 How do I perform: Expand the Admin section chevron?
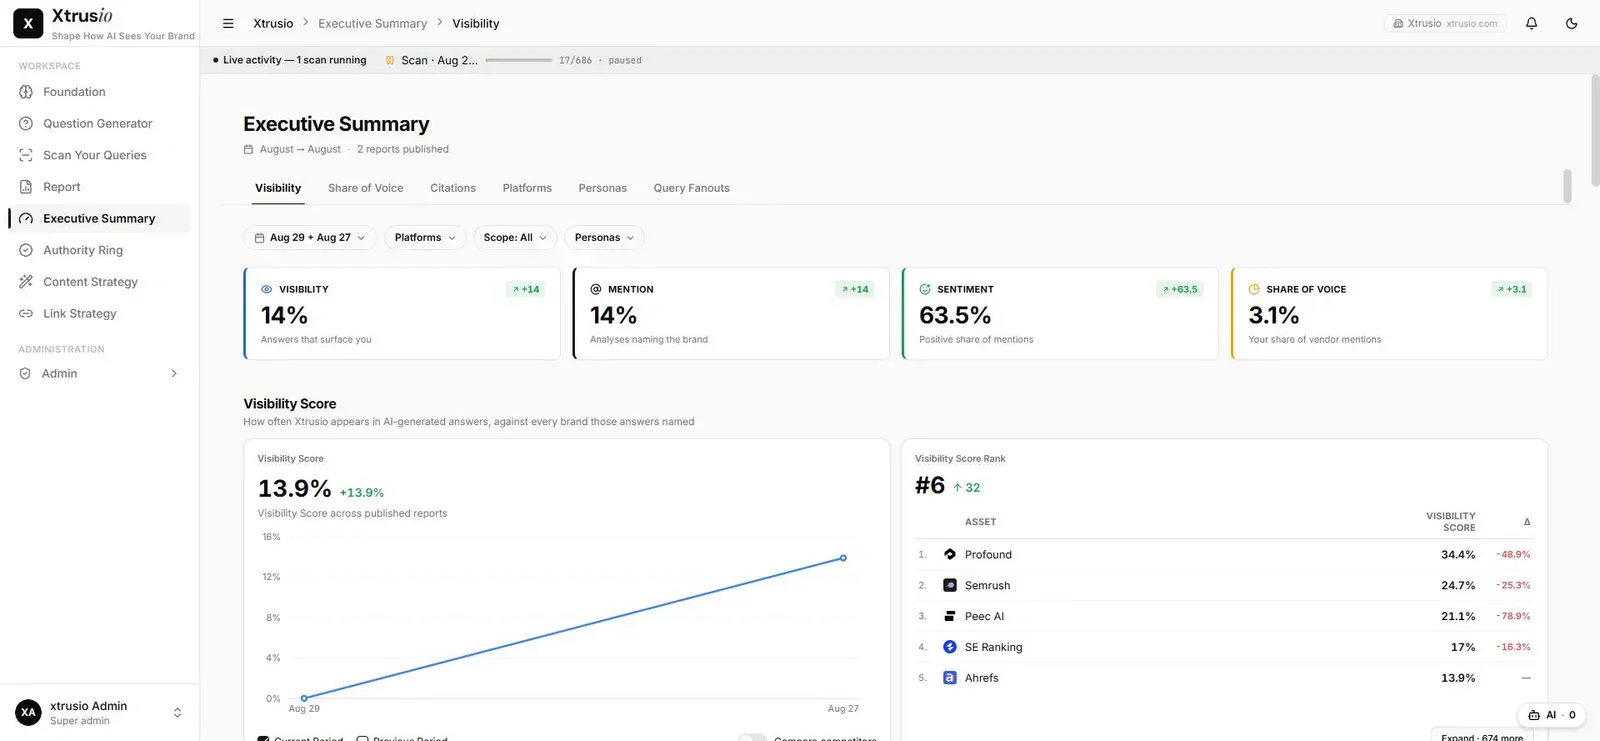point(174,374)
